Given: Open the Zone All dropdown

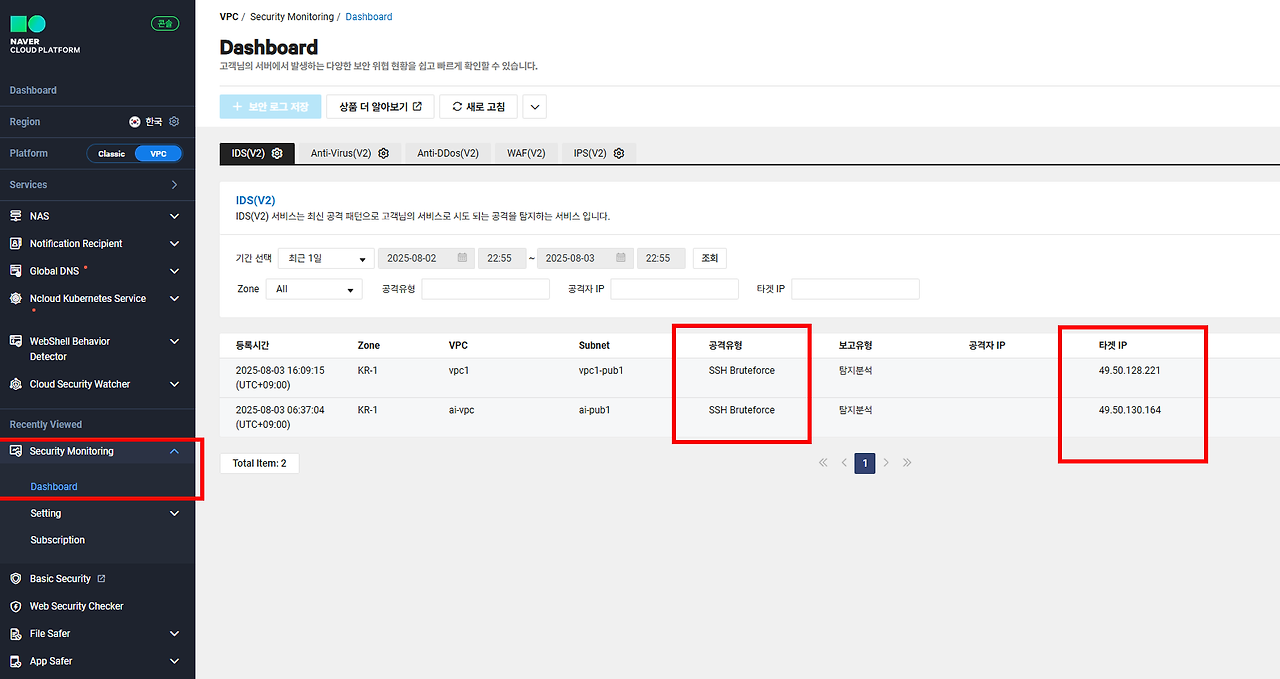Looking at the screenshot, I should (314, 289).
